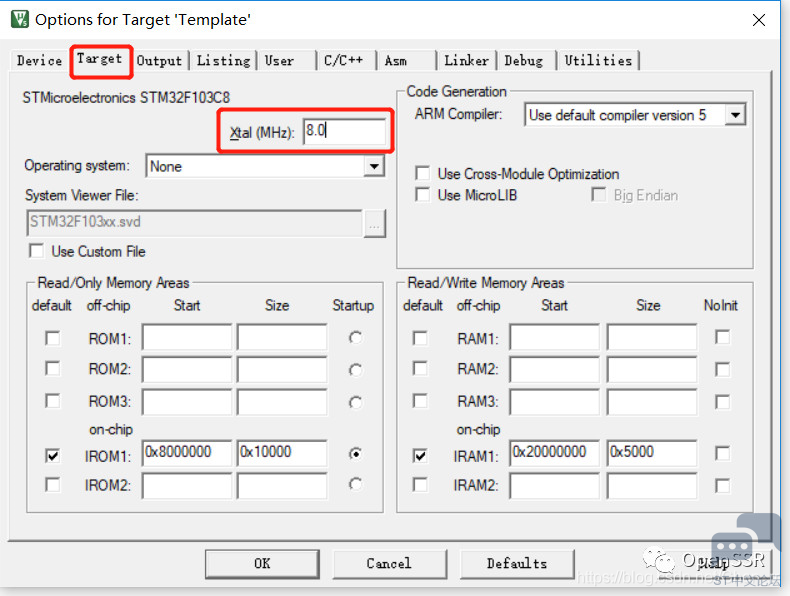
Task: Click the Xtal (MHz) input field
Action: [x=345, y=131]
